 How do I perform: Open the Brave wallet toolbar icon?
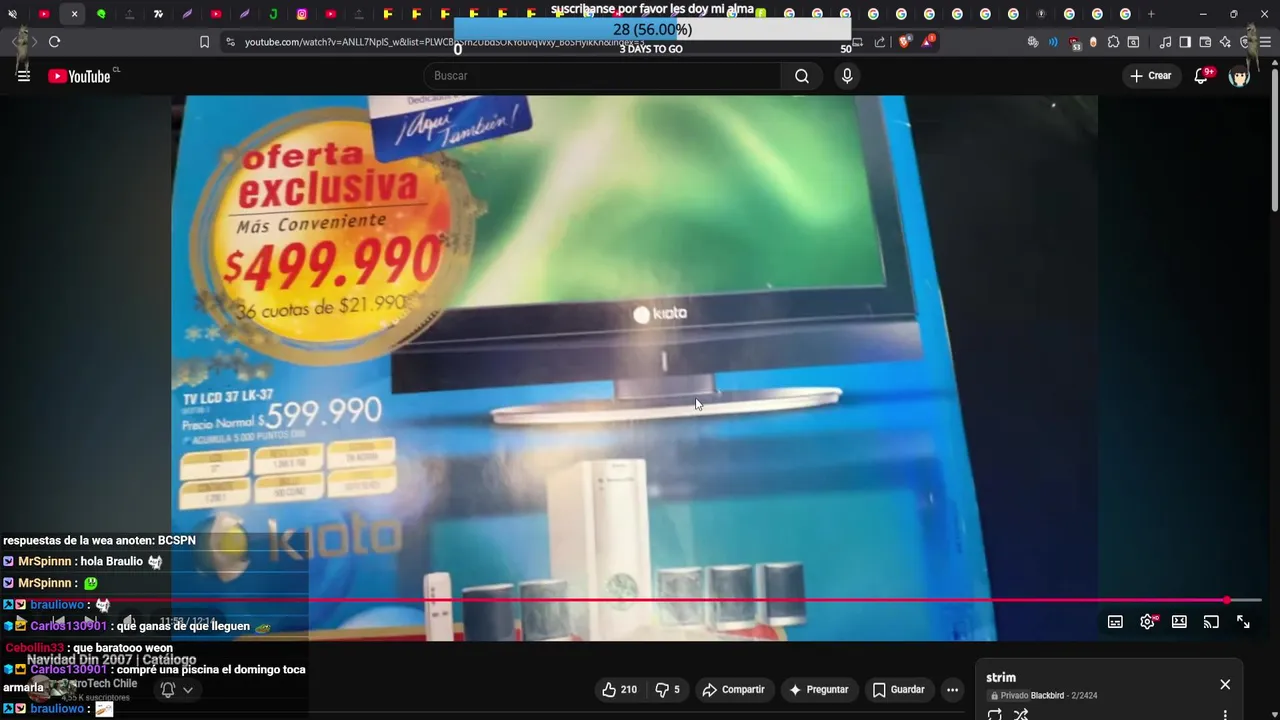point(1205,42)
